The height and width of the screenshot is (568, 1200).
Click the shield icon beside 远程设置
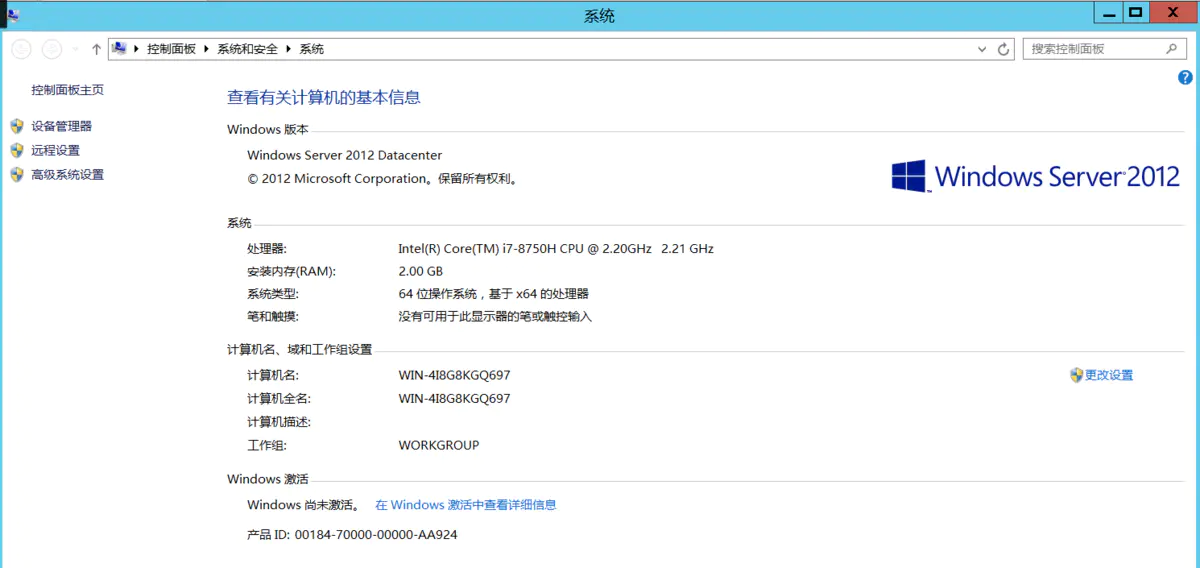(x=16, y=150)
